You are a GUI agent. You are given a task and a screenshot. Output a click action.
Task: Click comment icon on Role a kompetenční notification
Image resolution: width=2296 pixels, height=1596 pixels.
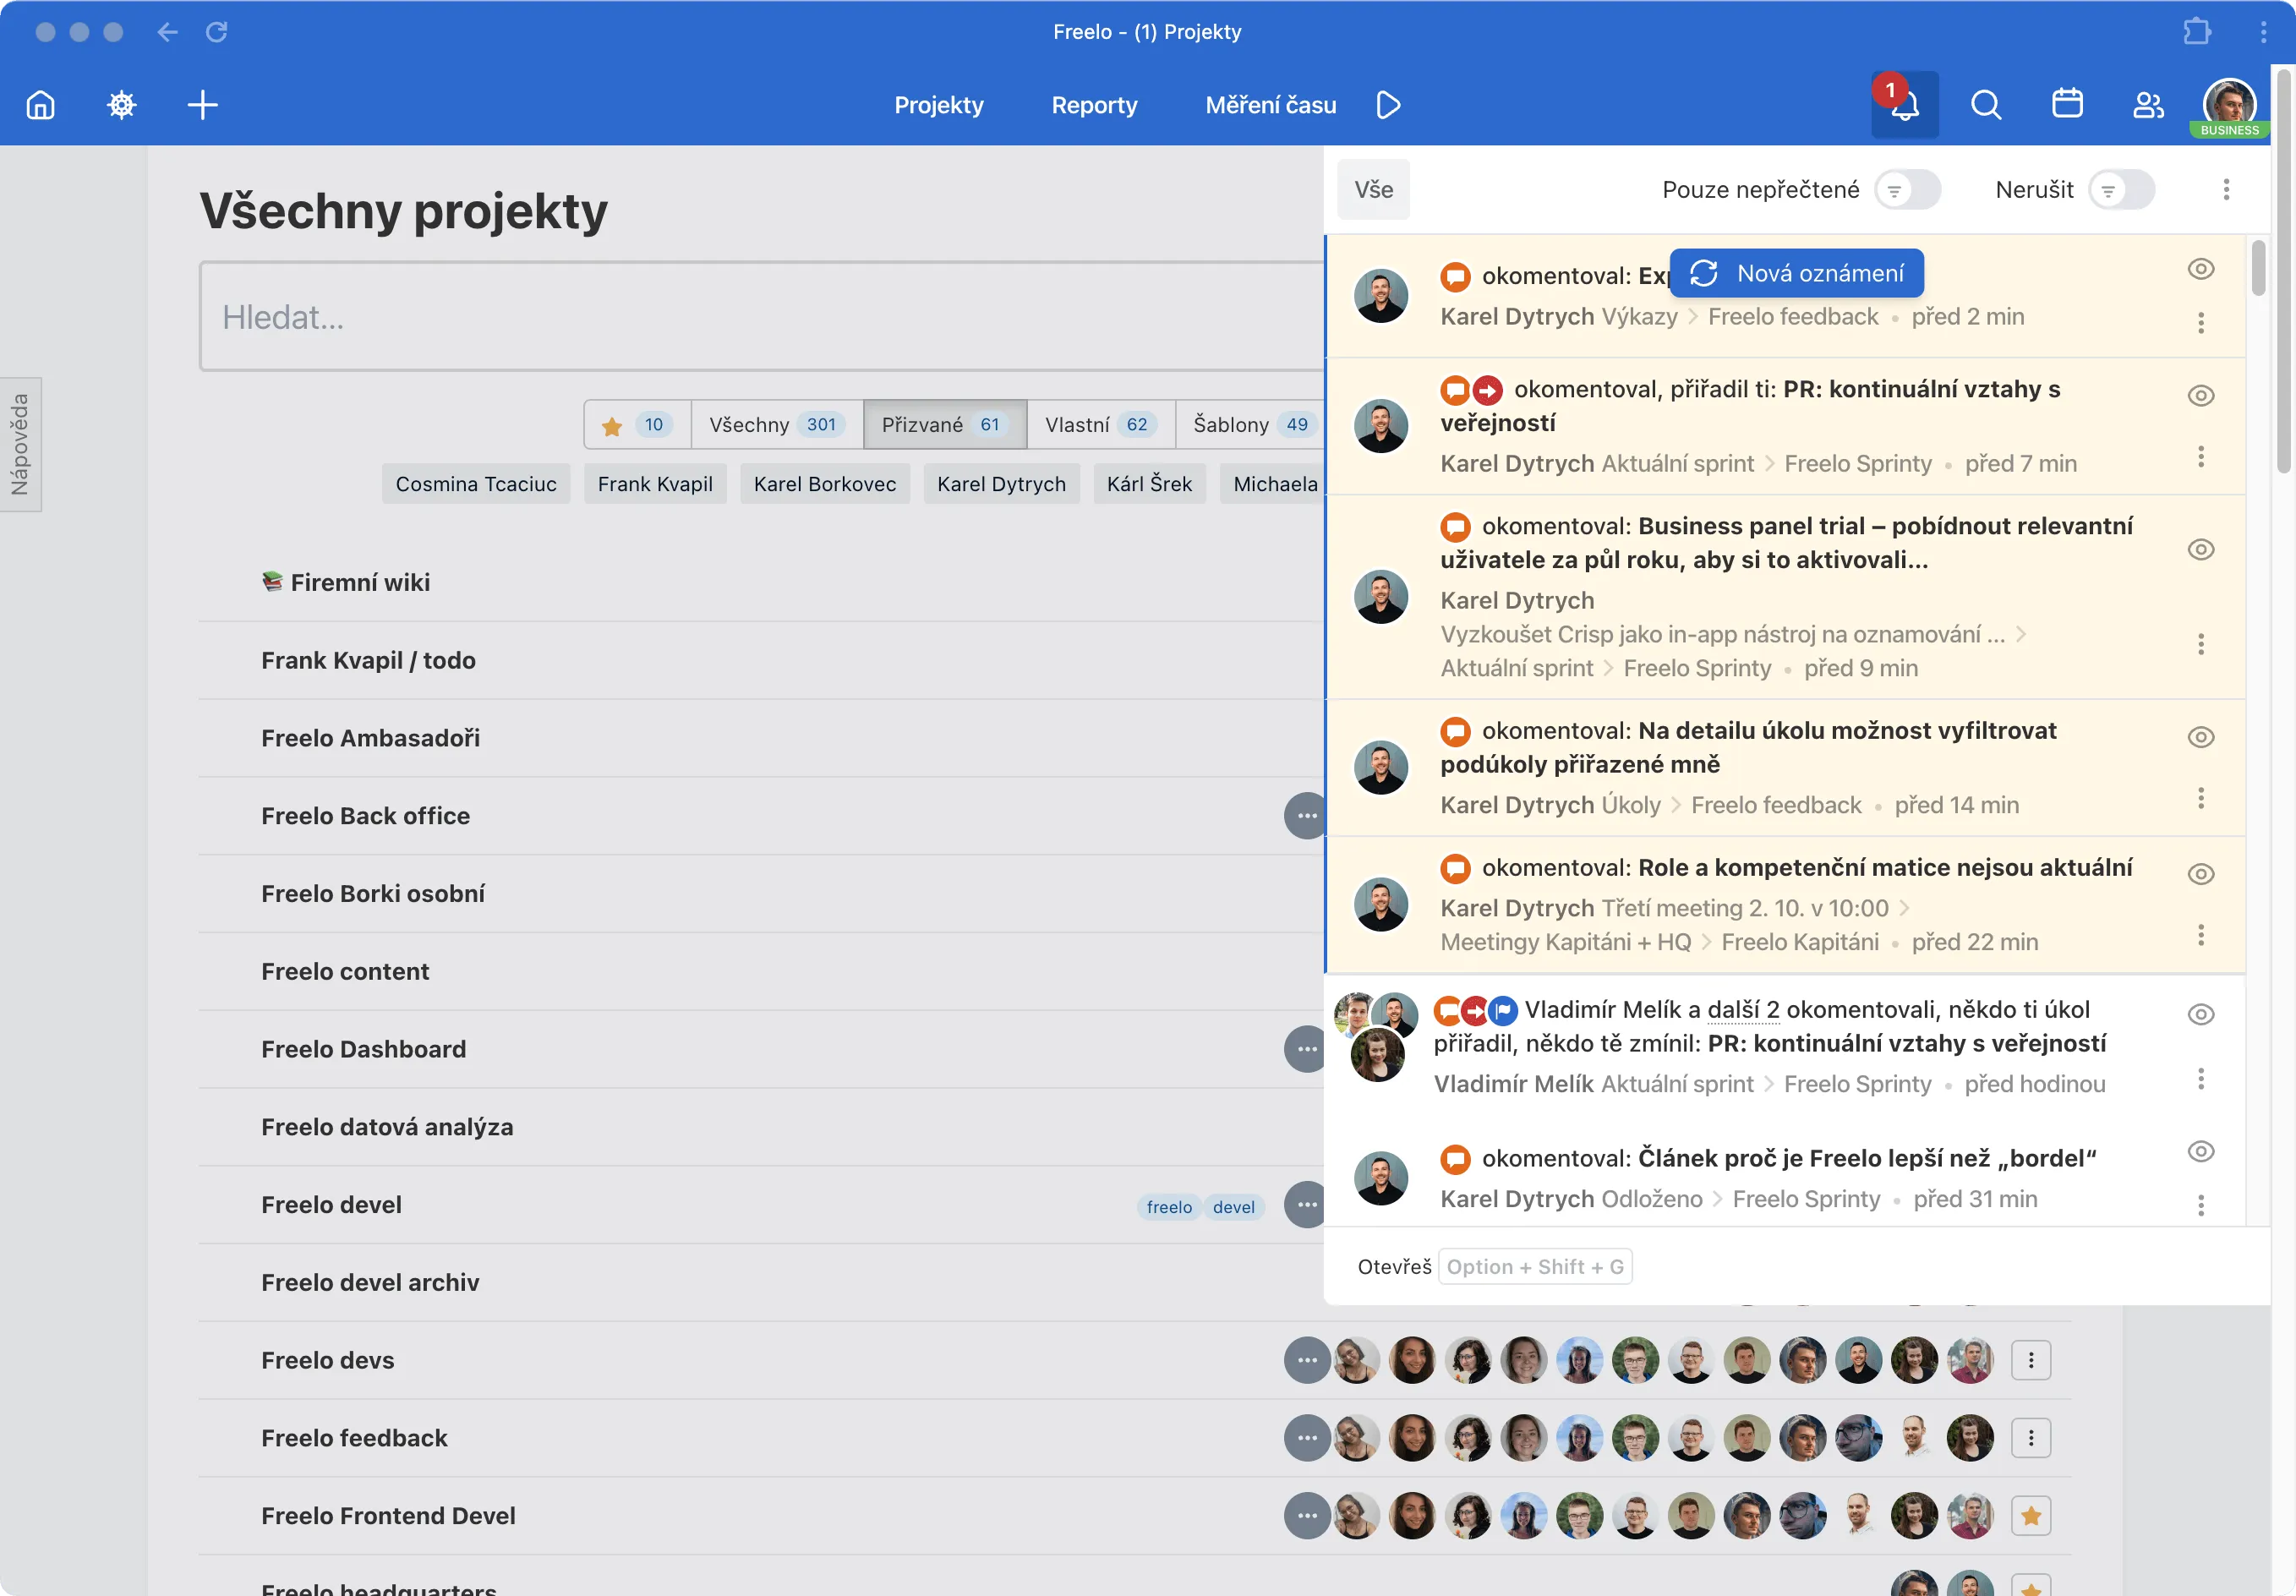point(1455,868)
